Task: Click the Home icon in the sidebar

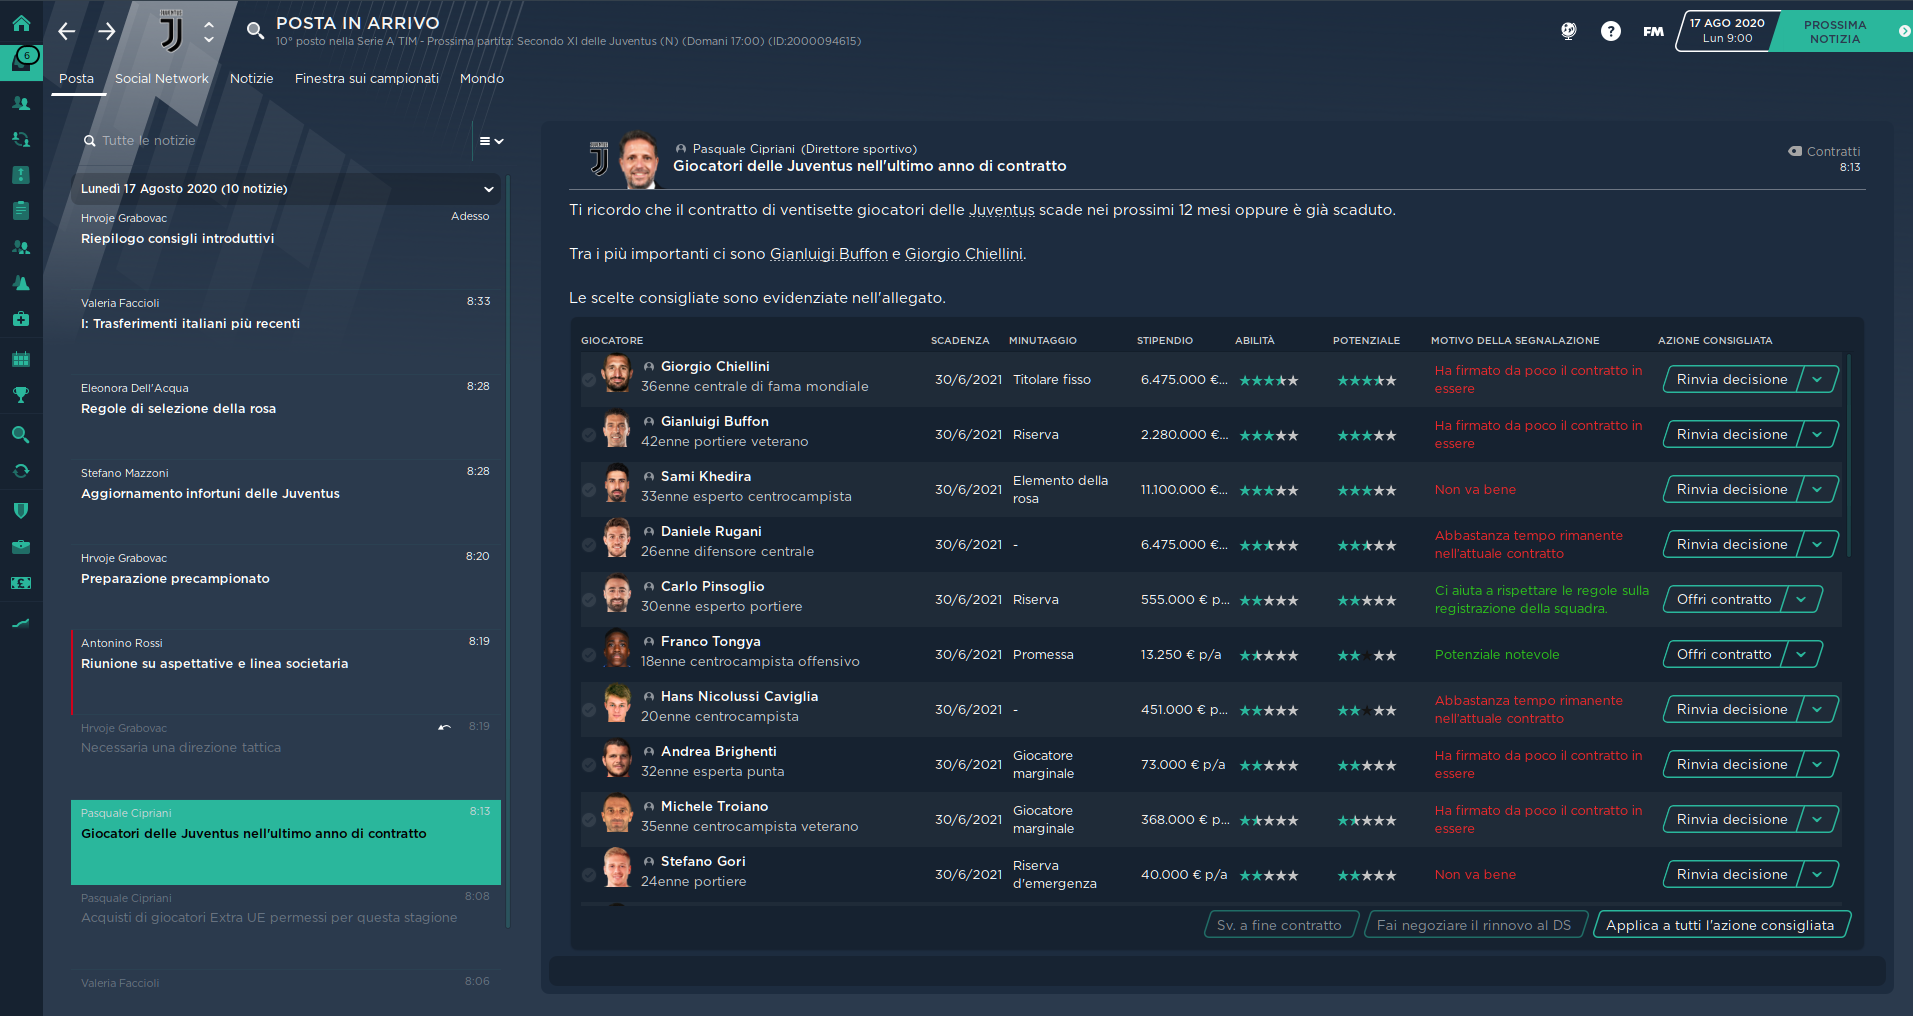Action: pyautogui.click(x=21, y=23)
